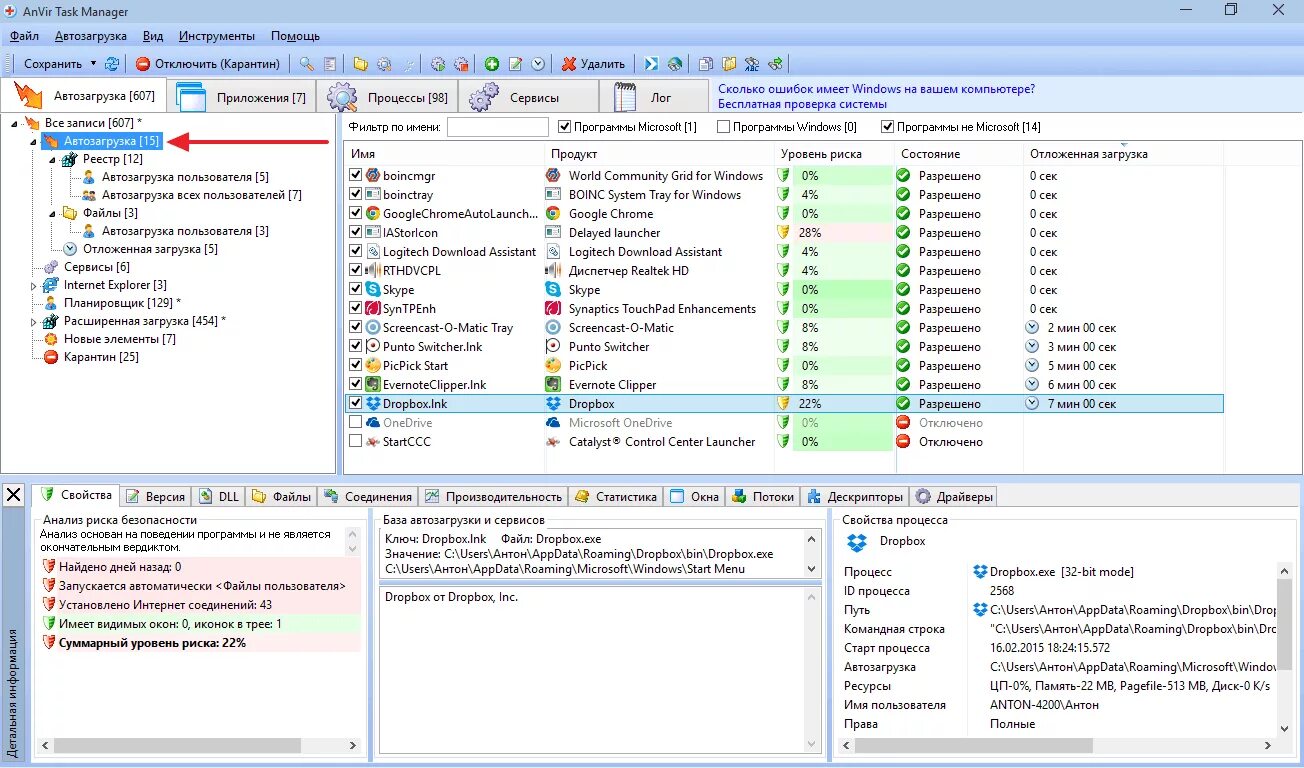Toggle the Программы Microsoft filter checkbox
This screenshot has width=1304, height=768.
[x=565, y=127]
